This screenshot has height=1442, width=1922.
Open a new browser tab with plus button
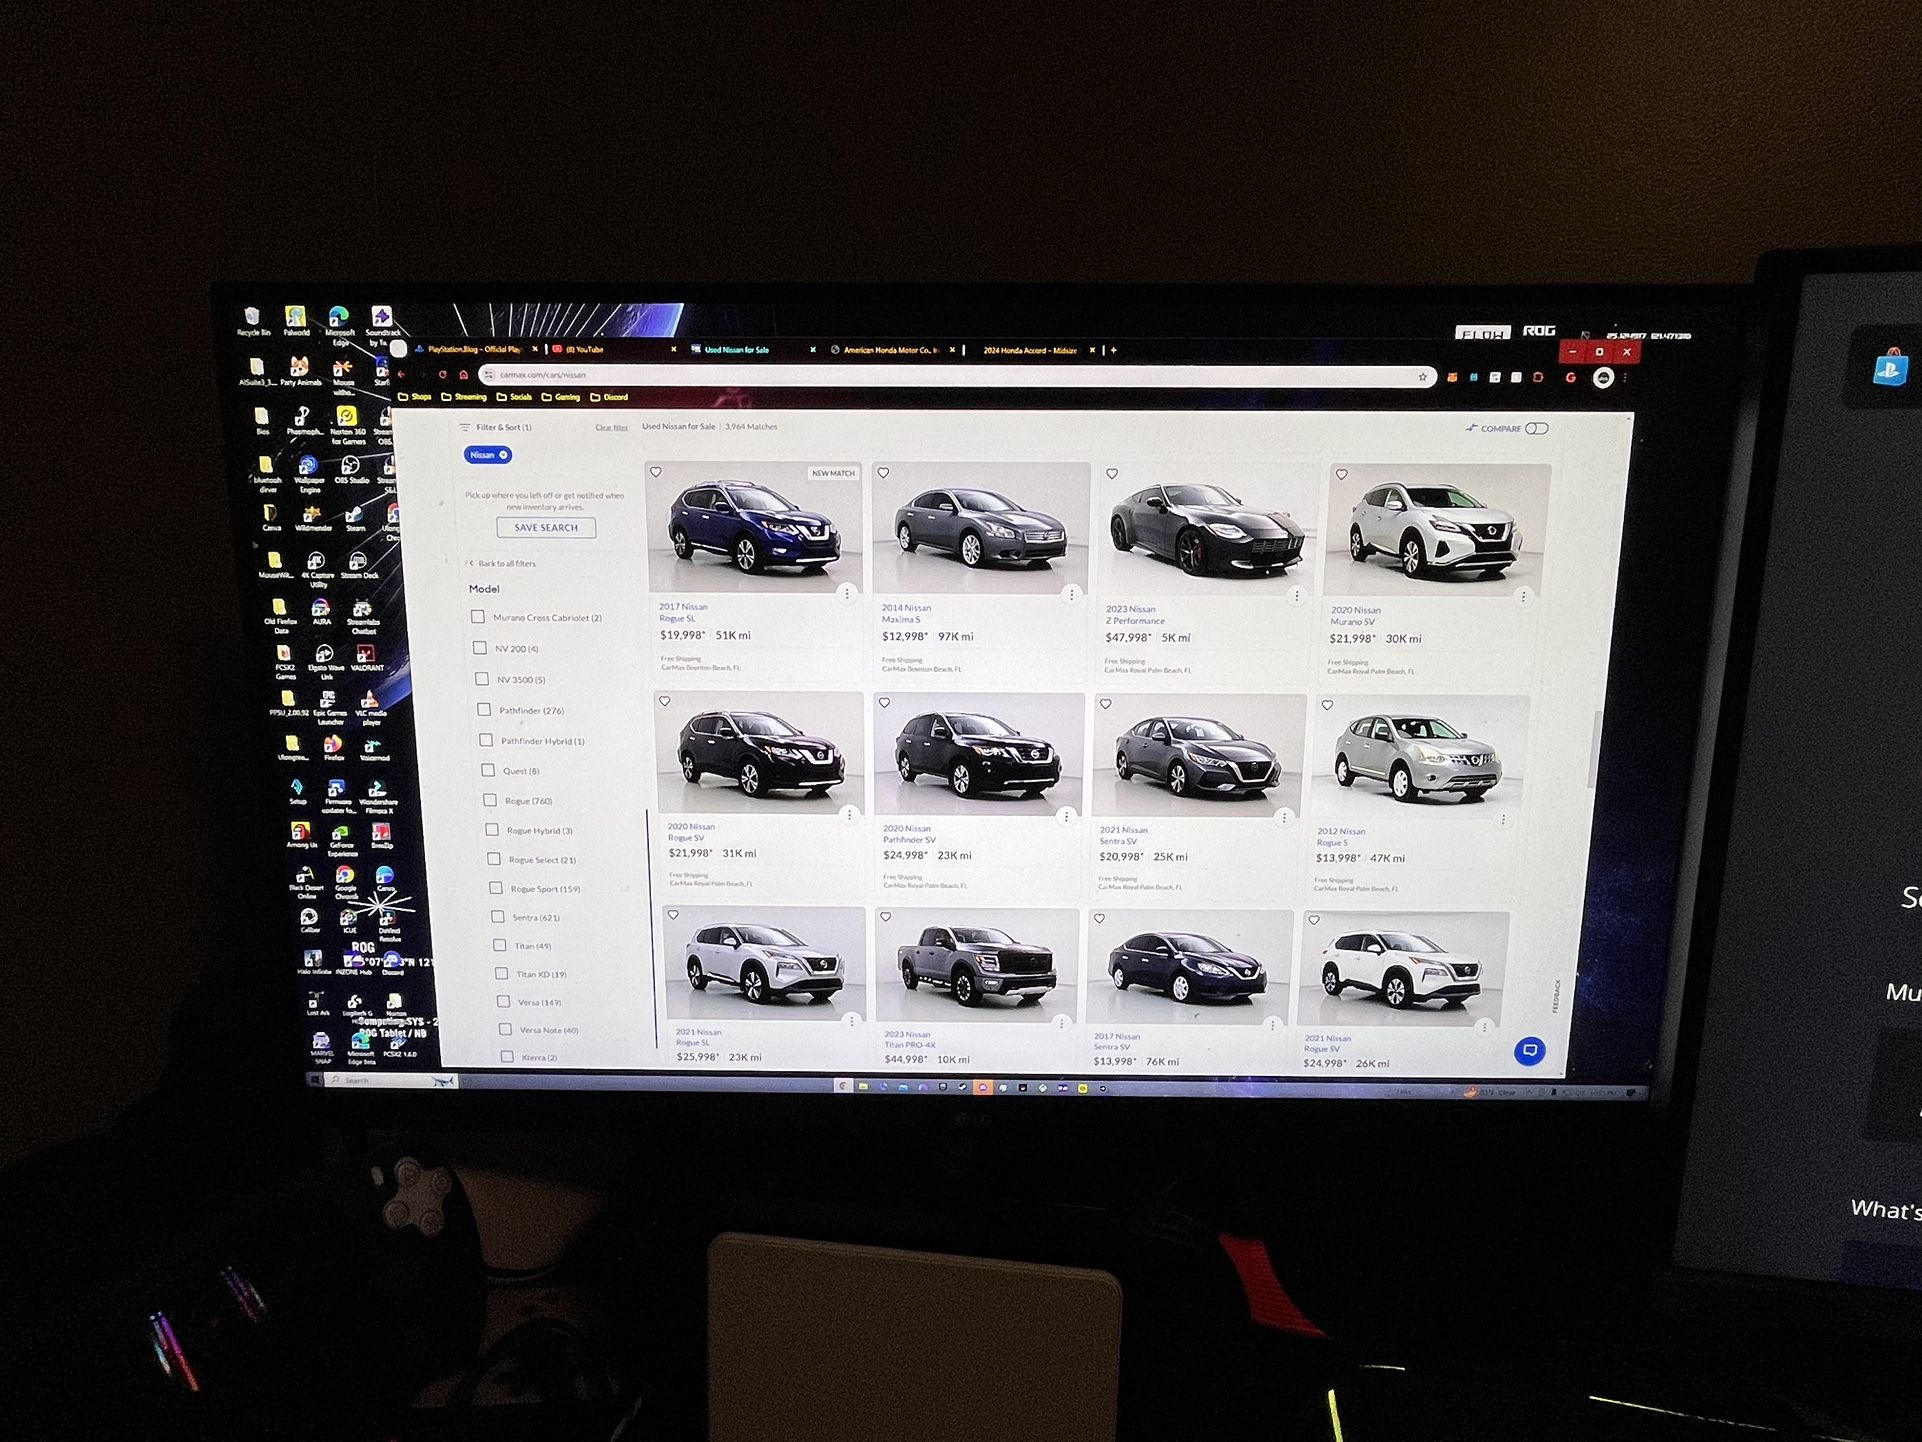click(1113, 350)
